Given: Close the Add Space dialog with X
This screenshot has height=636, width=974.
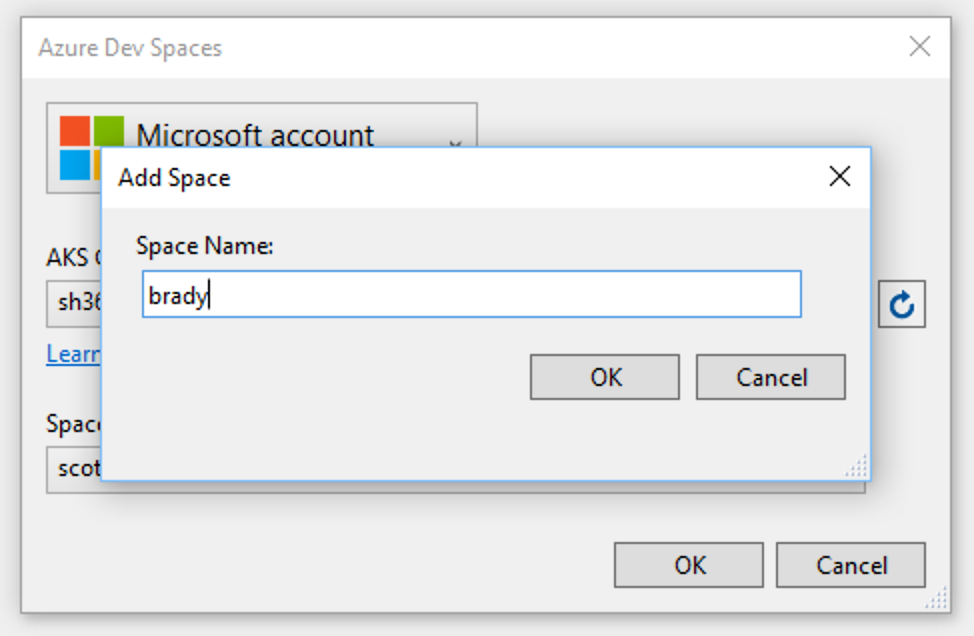Looking at the screenshot, I should coord(840,176).
